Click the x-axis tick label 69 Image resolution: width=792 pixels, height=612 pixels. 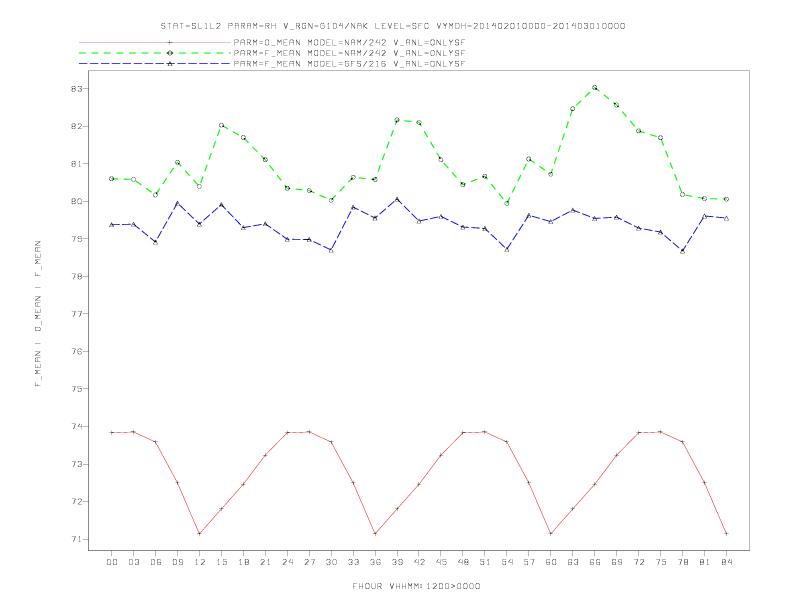pyautogui.click(x=617, y=562)
